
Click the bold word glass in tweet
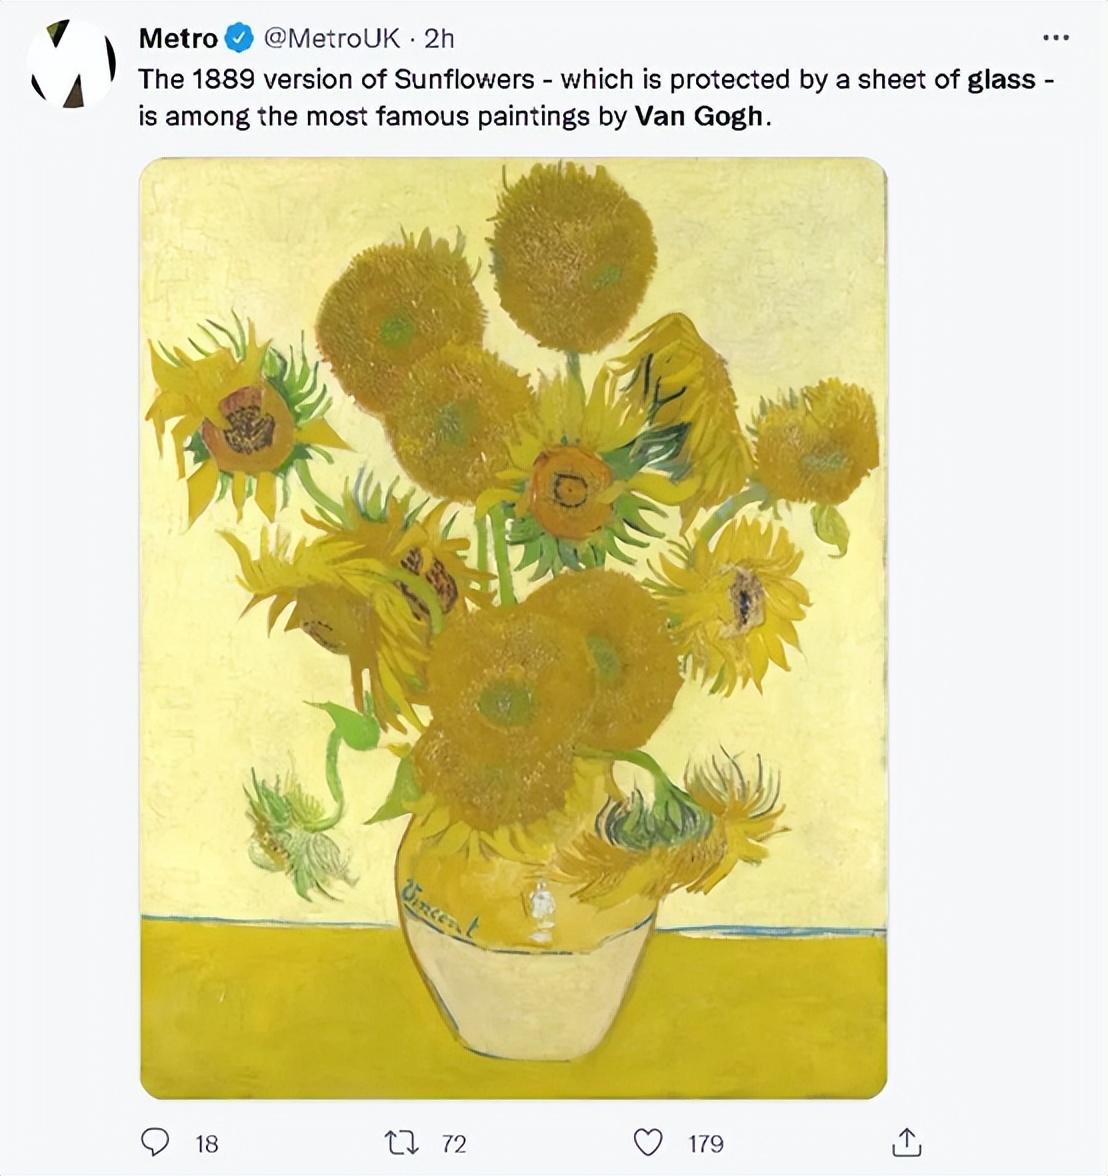1001,80
